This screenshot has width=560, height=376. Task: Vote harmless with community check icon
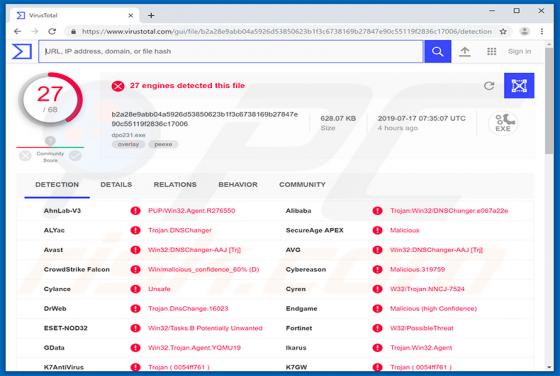[75, 156]
